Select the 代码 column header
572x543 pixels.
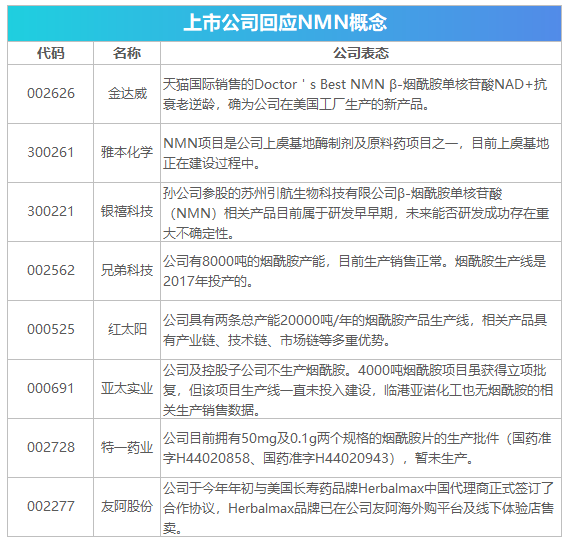[51, 53]
